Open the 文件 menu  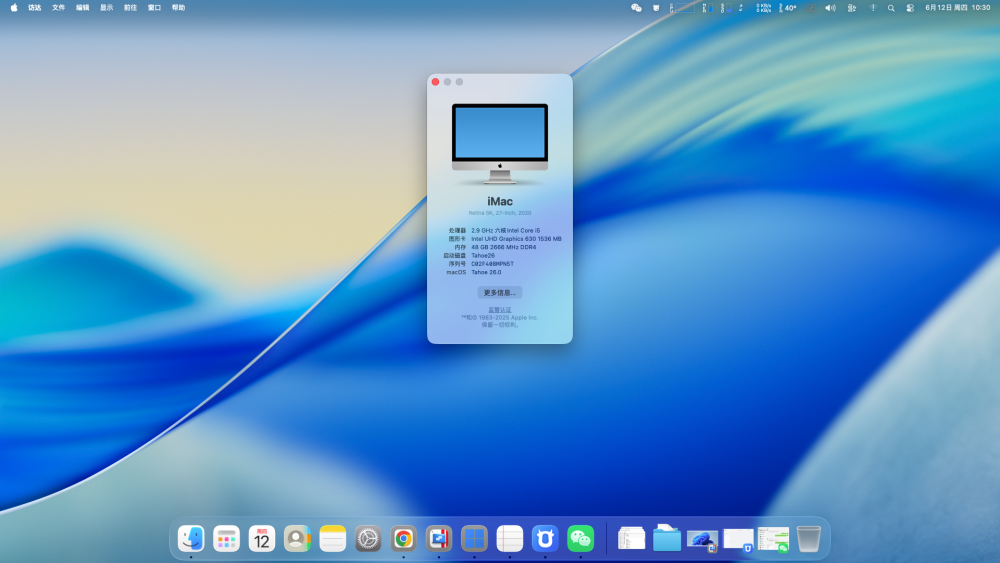pos(59,8)
